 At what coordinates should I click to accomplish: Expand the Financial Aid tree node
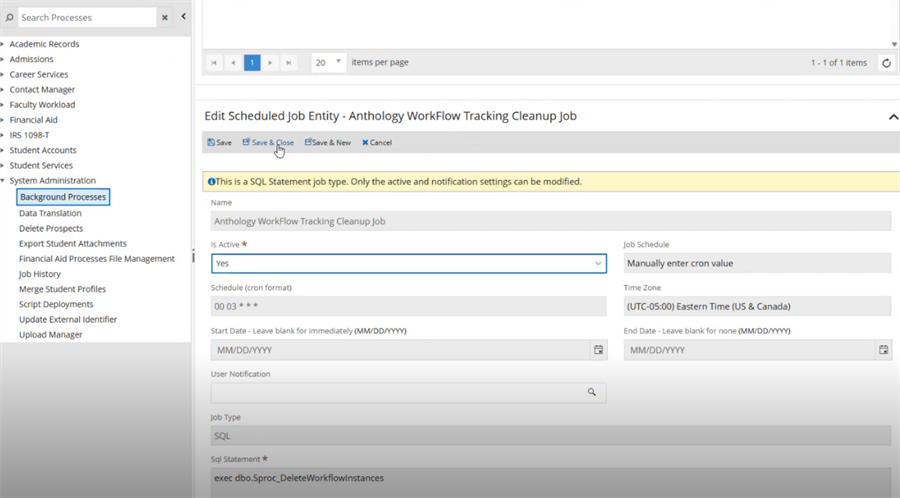(4, 120)
